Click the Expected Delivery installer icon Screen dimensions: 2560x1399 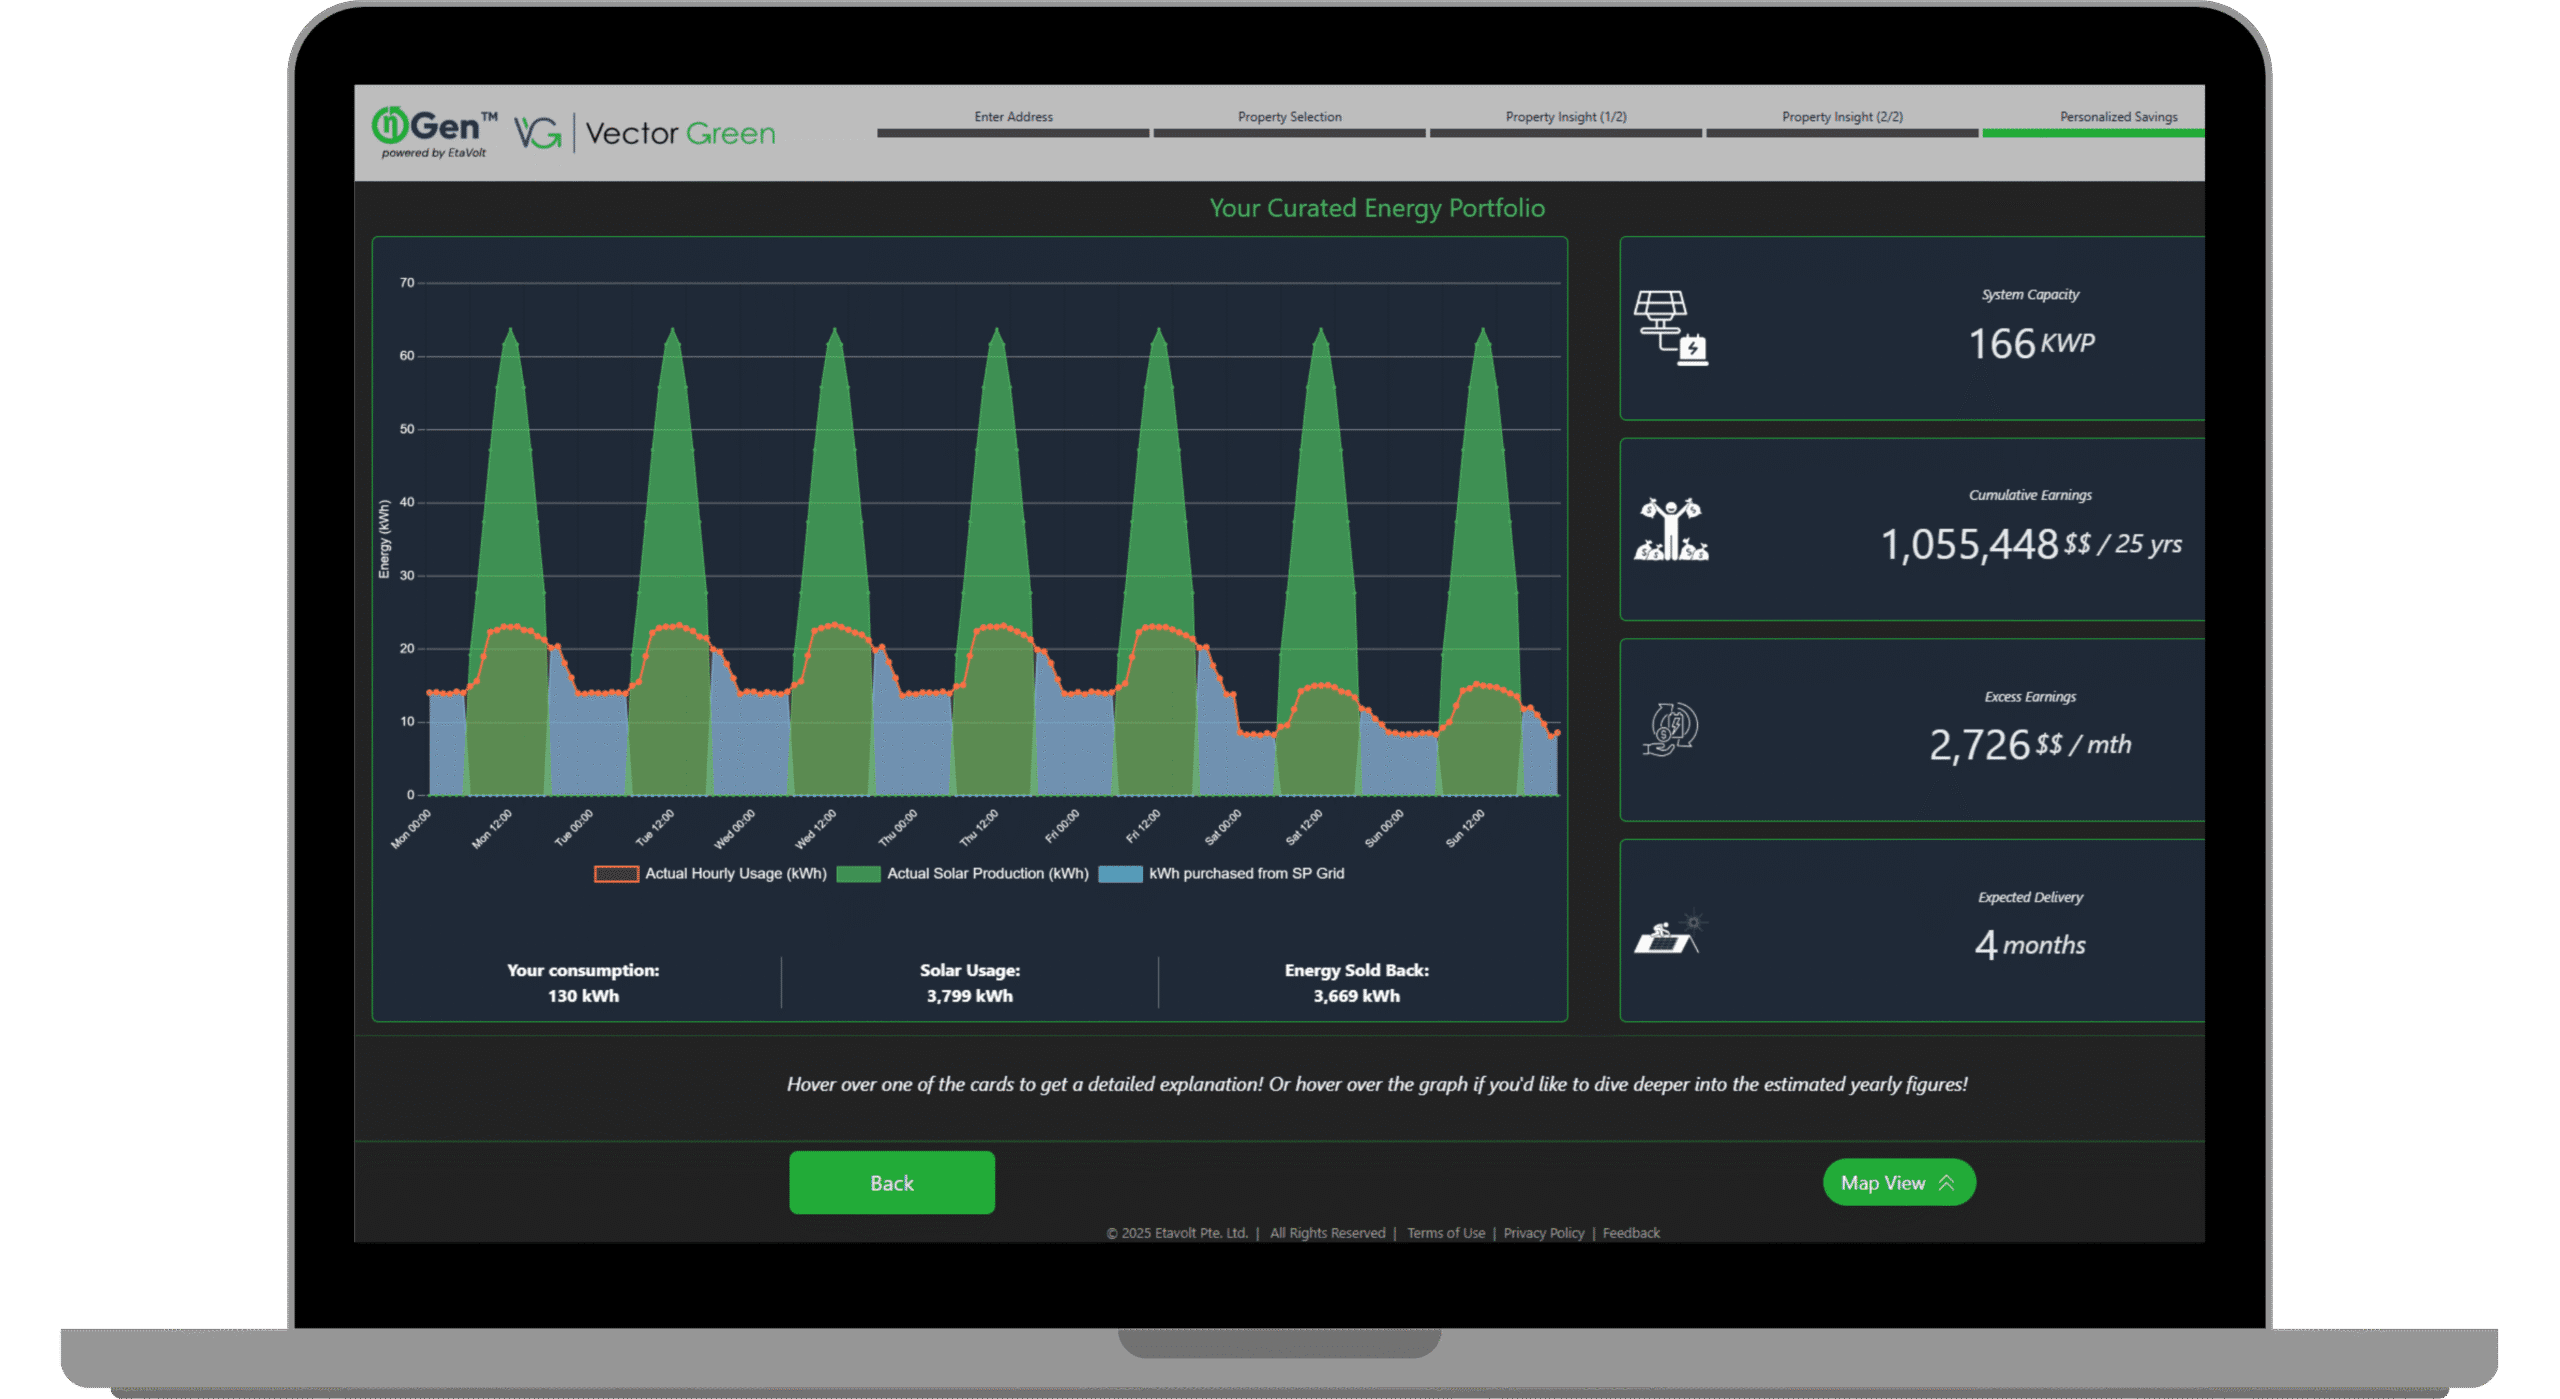click(1667, 935)
